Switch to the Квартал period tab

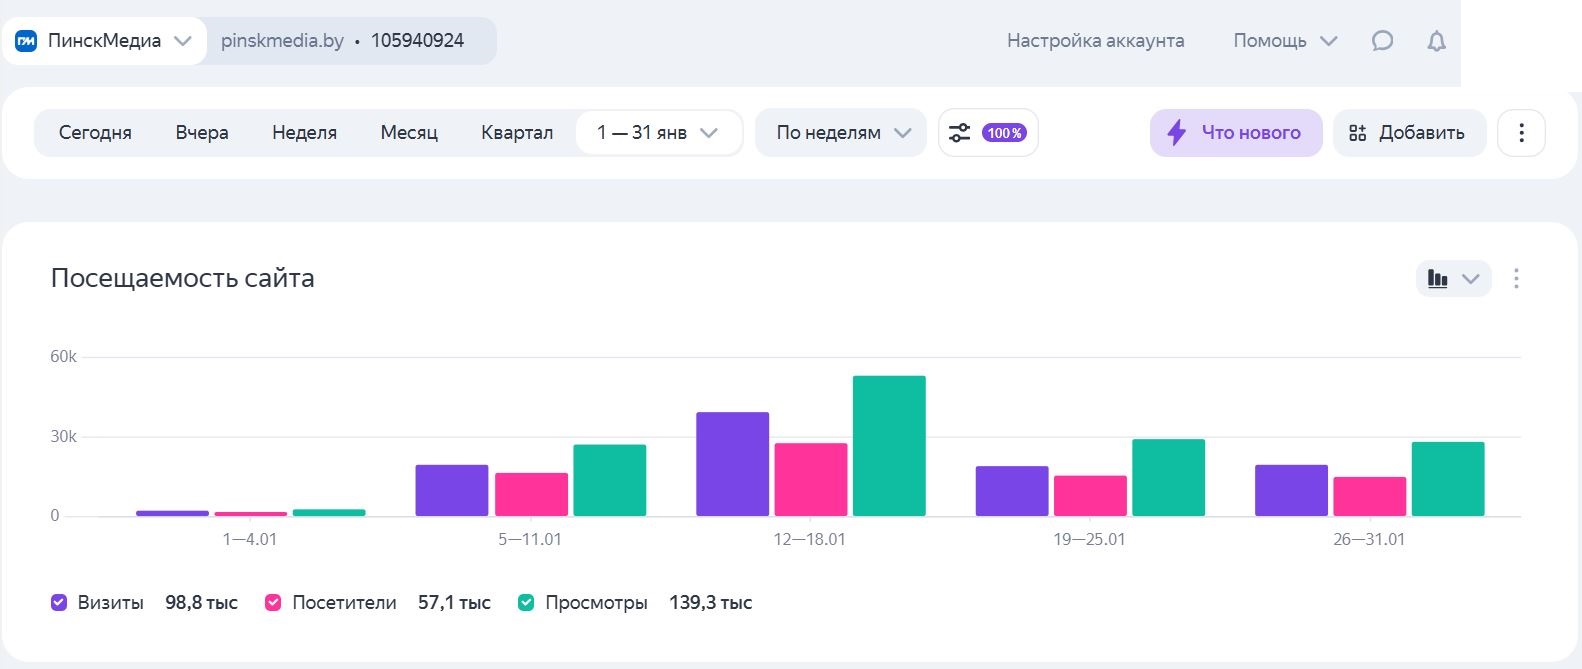tap(516, 133)
